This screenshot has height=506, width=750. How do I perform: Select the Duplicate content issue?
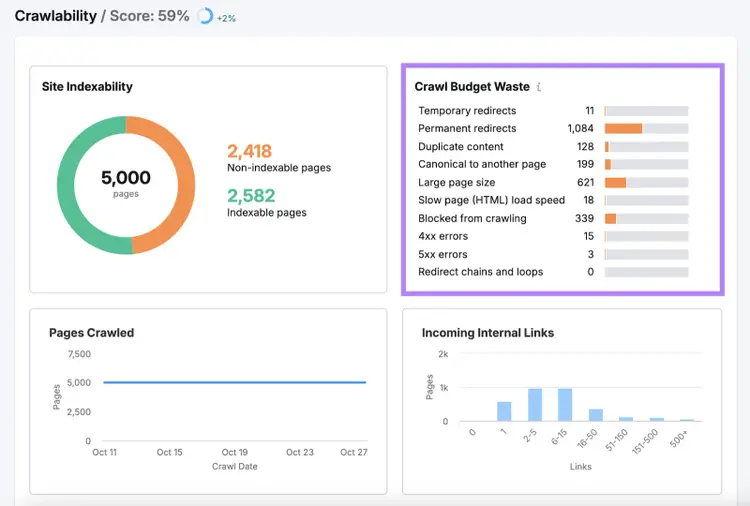click(x=553, y=147)
